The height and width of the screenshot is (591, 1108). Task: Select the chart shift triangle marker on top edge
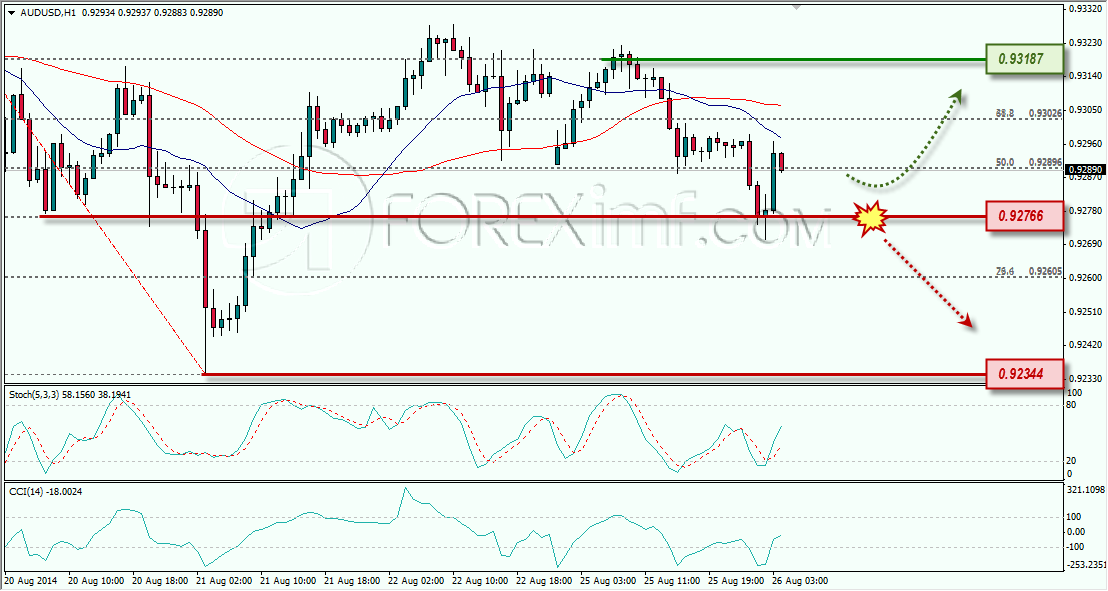tap(798, 8)
